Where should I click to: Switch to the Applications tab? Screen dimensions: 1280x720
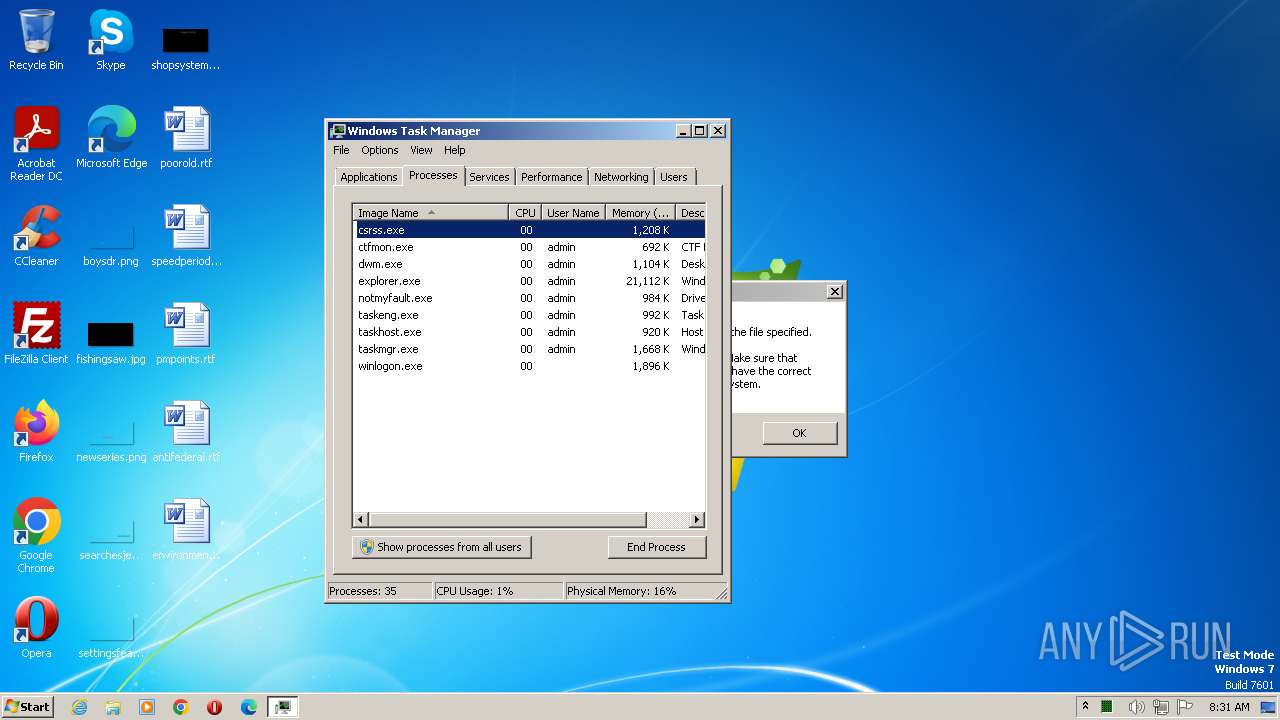[x=368, y=177]
